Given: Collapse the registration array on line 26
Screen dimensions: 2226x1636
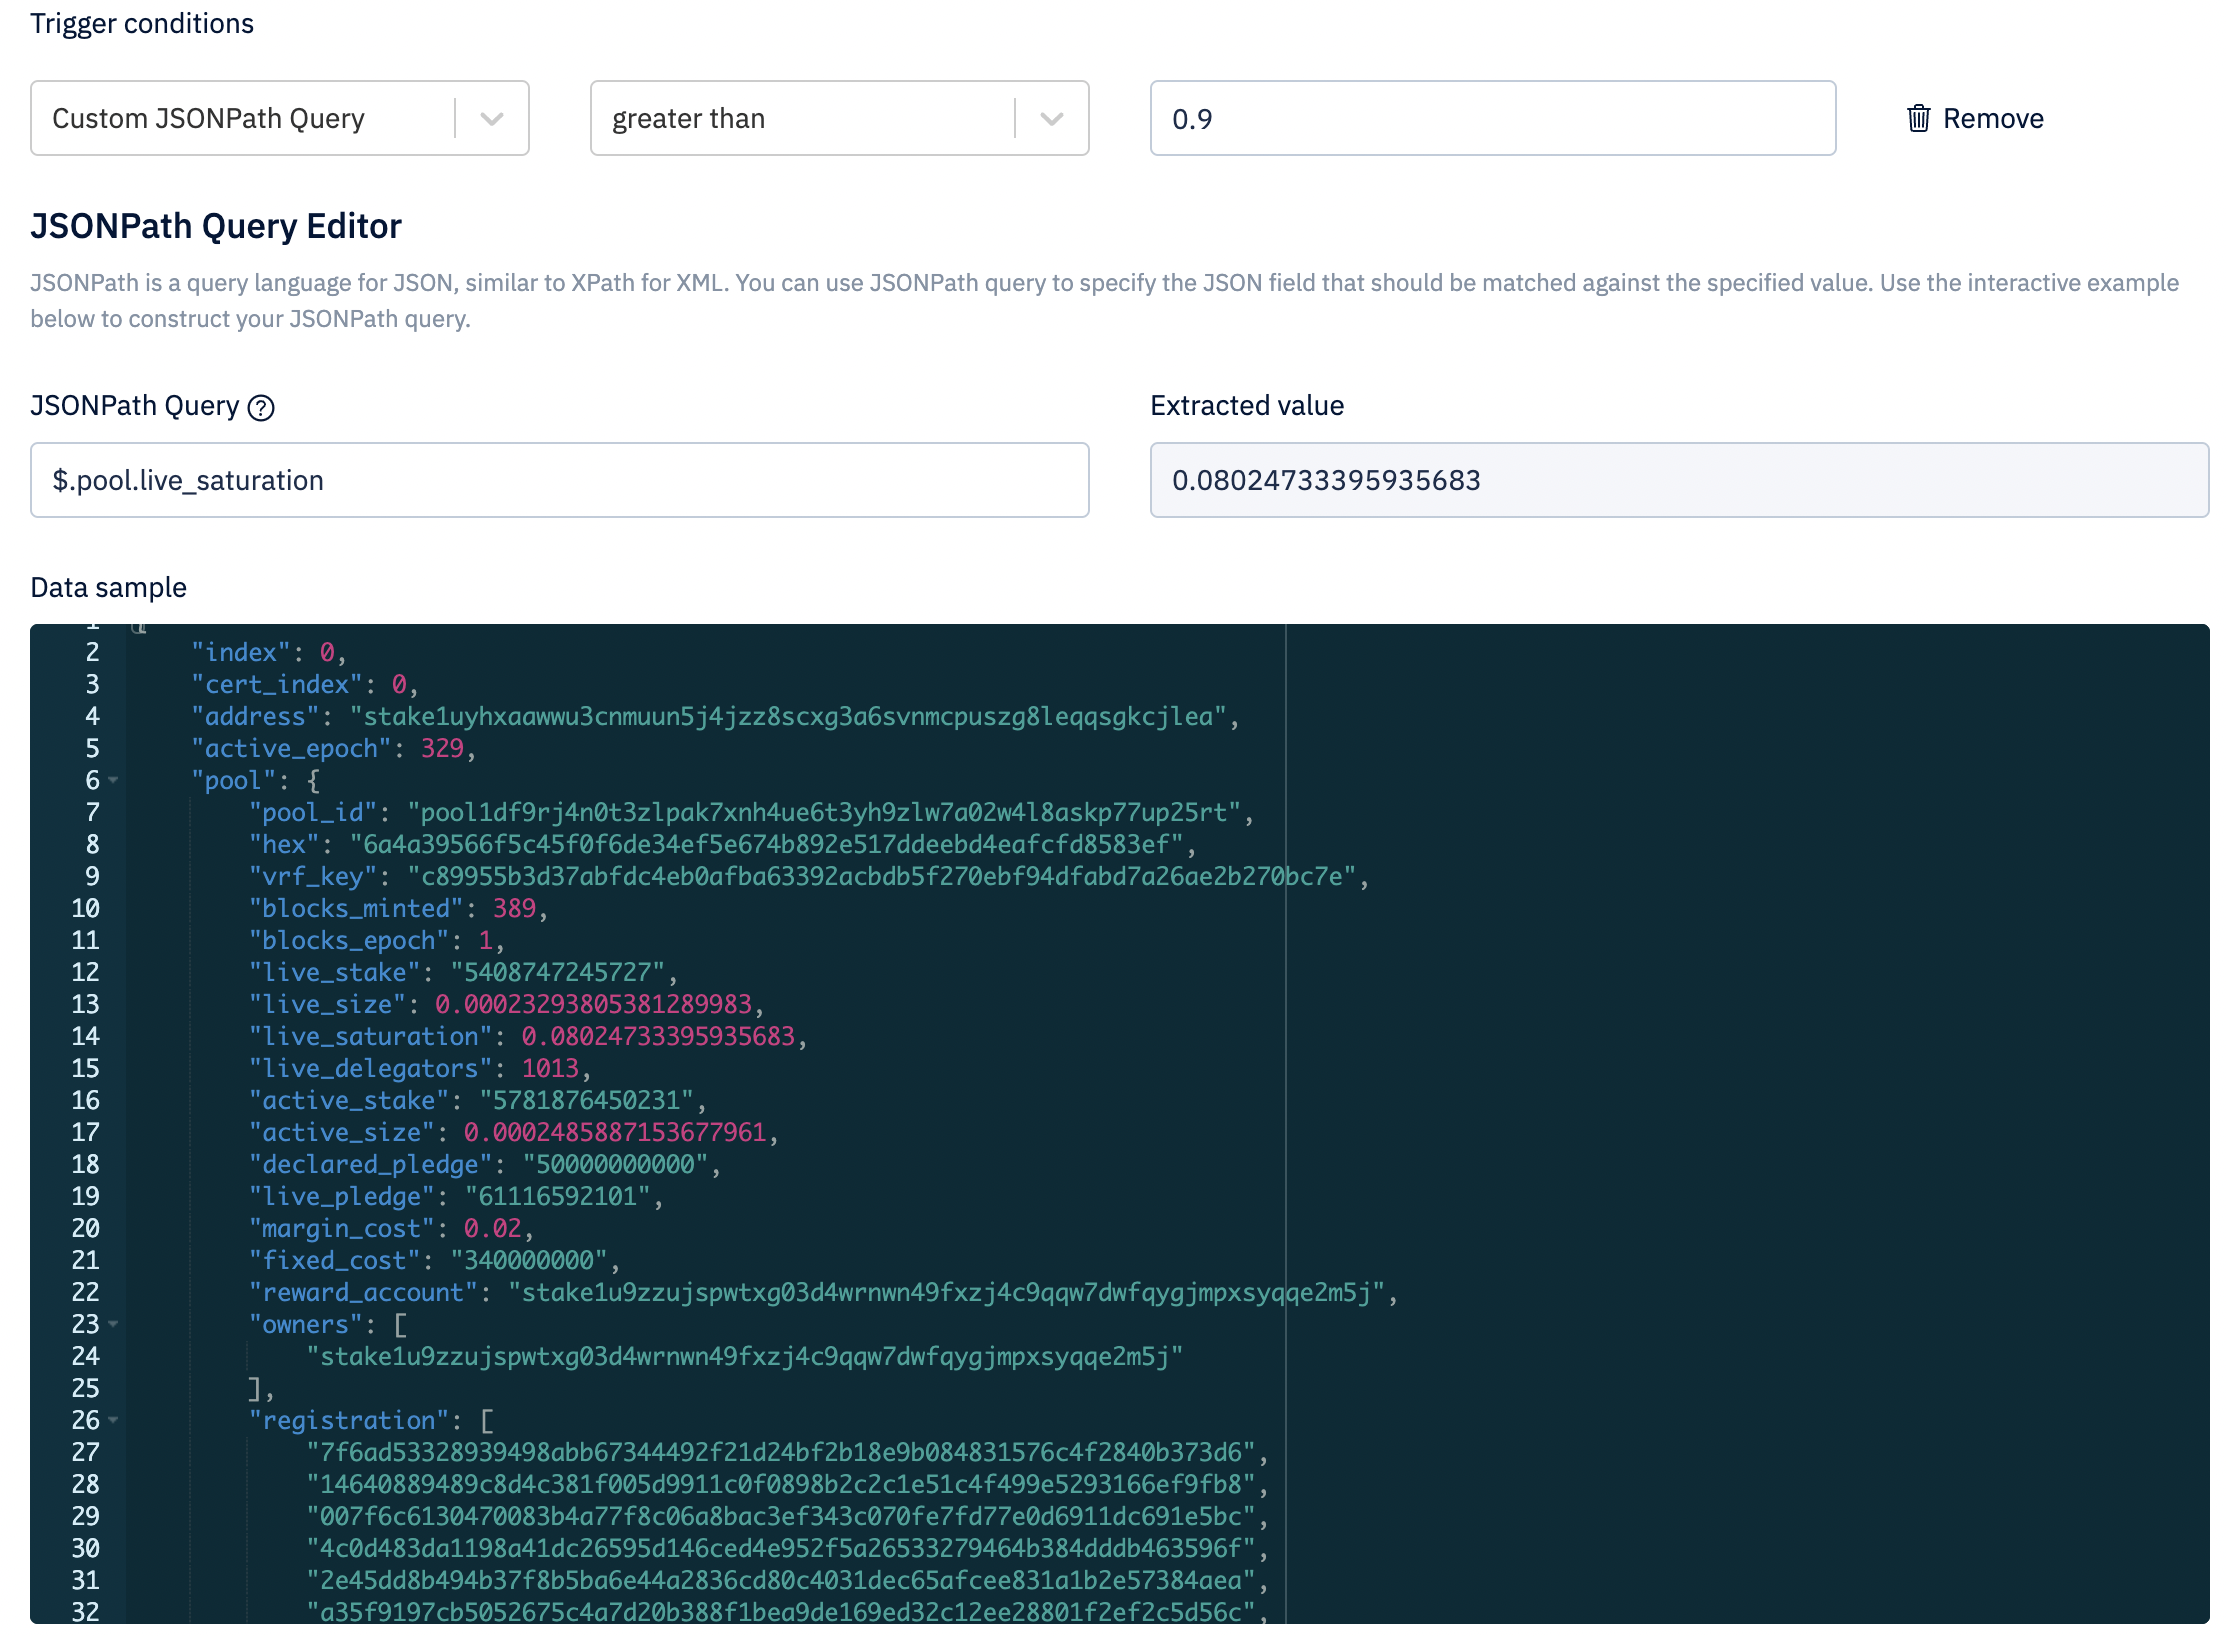Looking at the screenshot, I should click(x=113, y=1421).
